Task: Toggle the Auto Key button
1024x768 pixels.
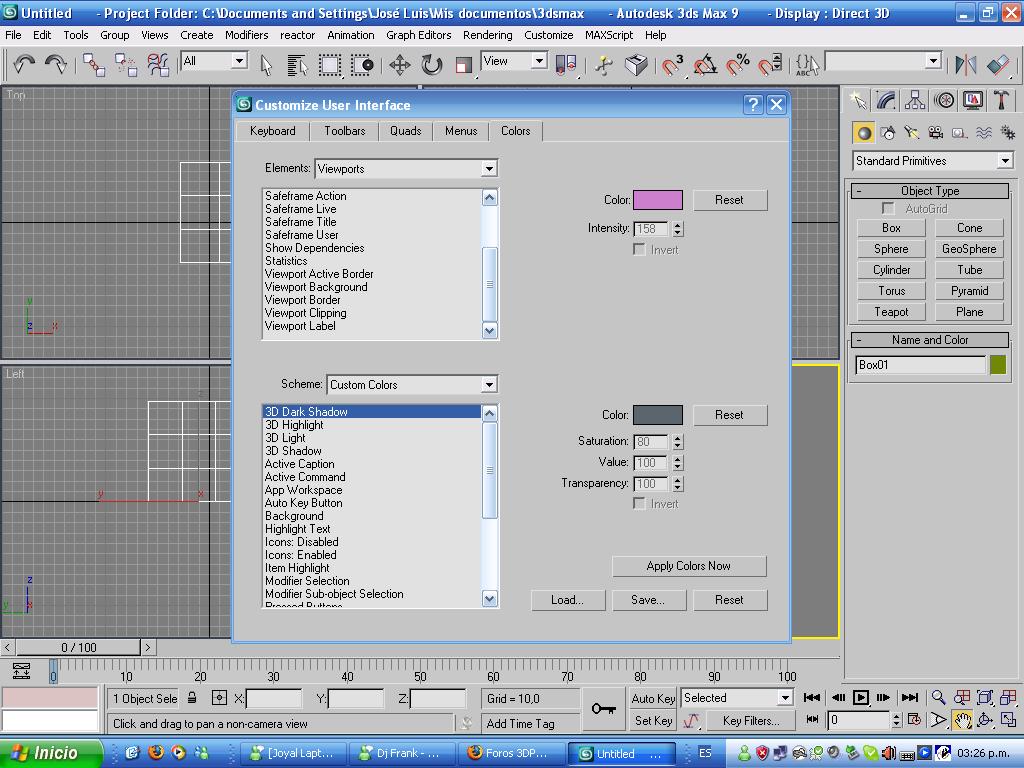Action: [653, 698]
